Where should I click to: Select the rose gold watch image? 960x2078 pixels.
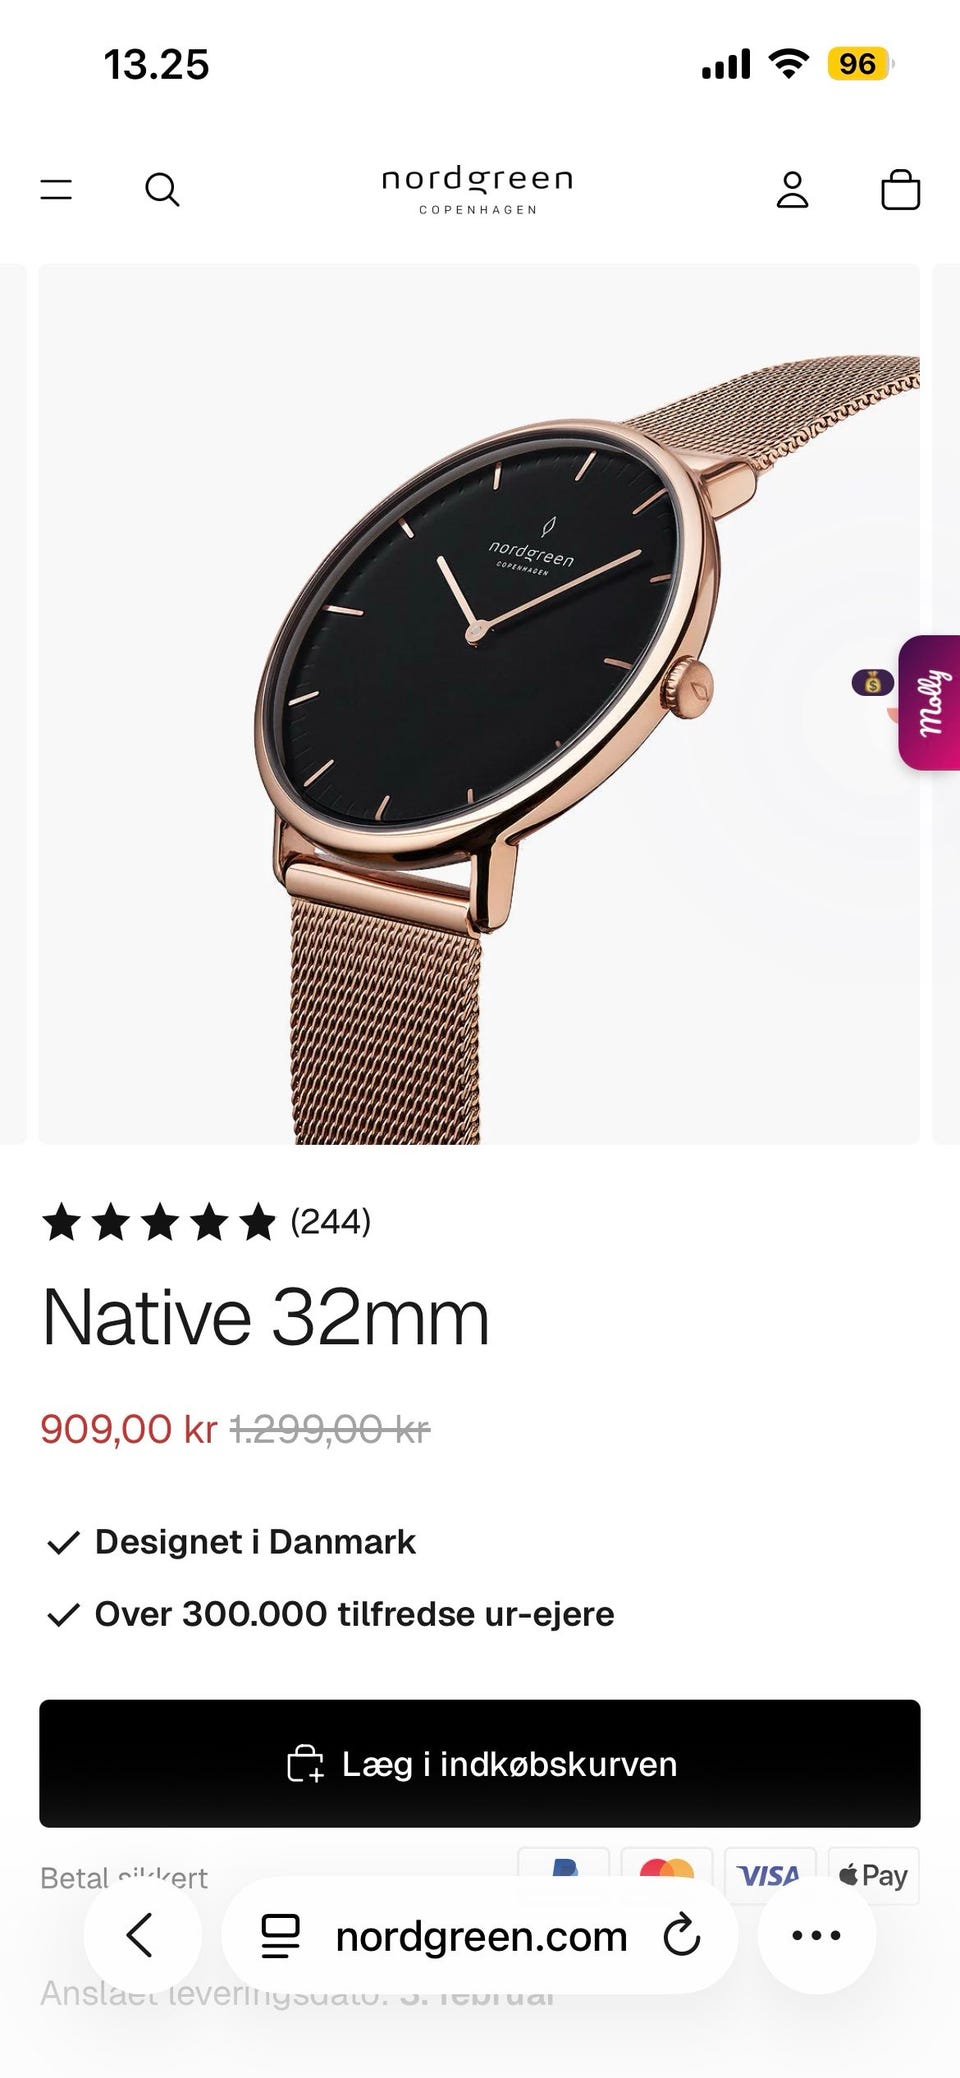pyautogui.click(x=479, y=704)
